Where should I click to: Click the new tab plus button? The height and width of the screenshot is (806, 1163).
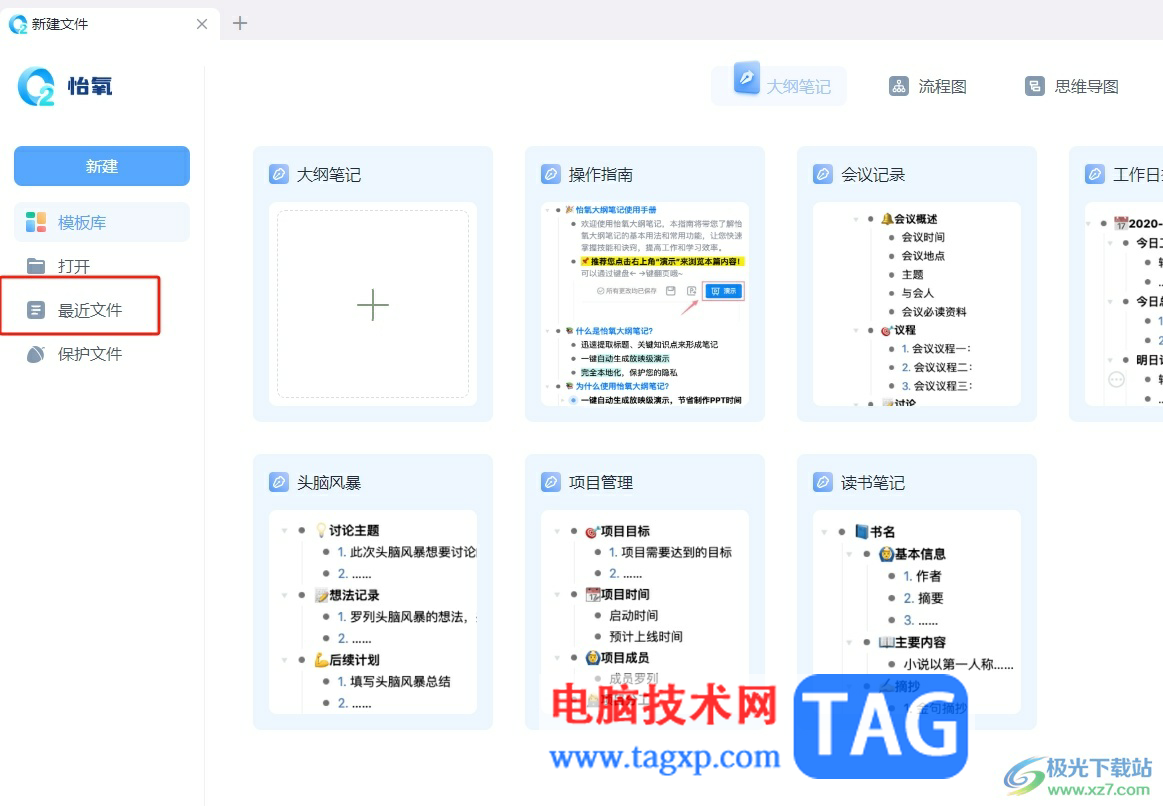click(240, 23)
